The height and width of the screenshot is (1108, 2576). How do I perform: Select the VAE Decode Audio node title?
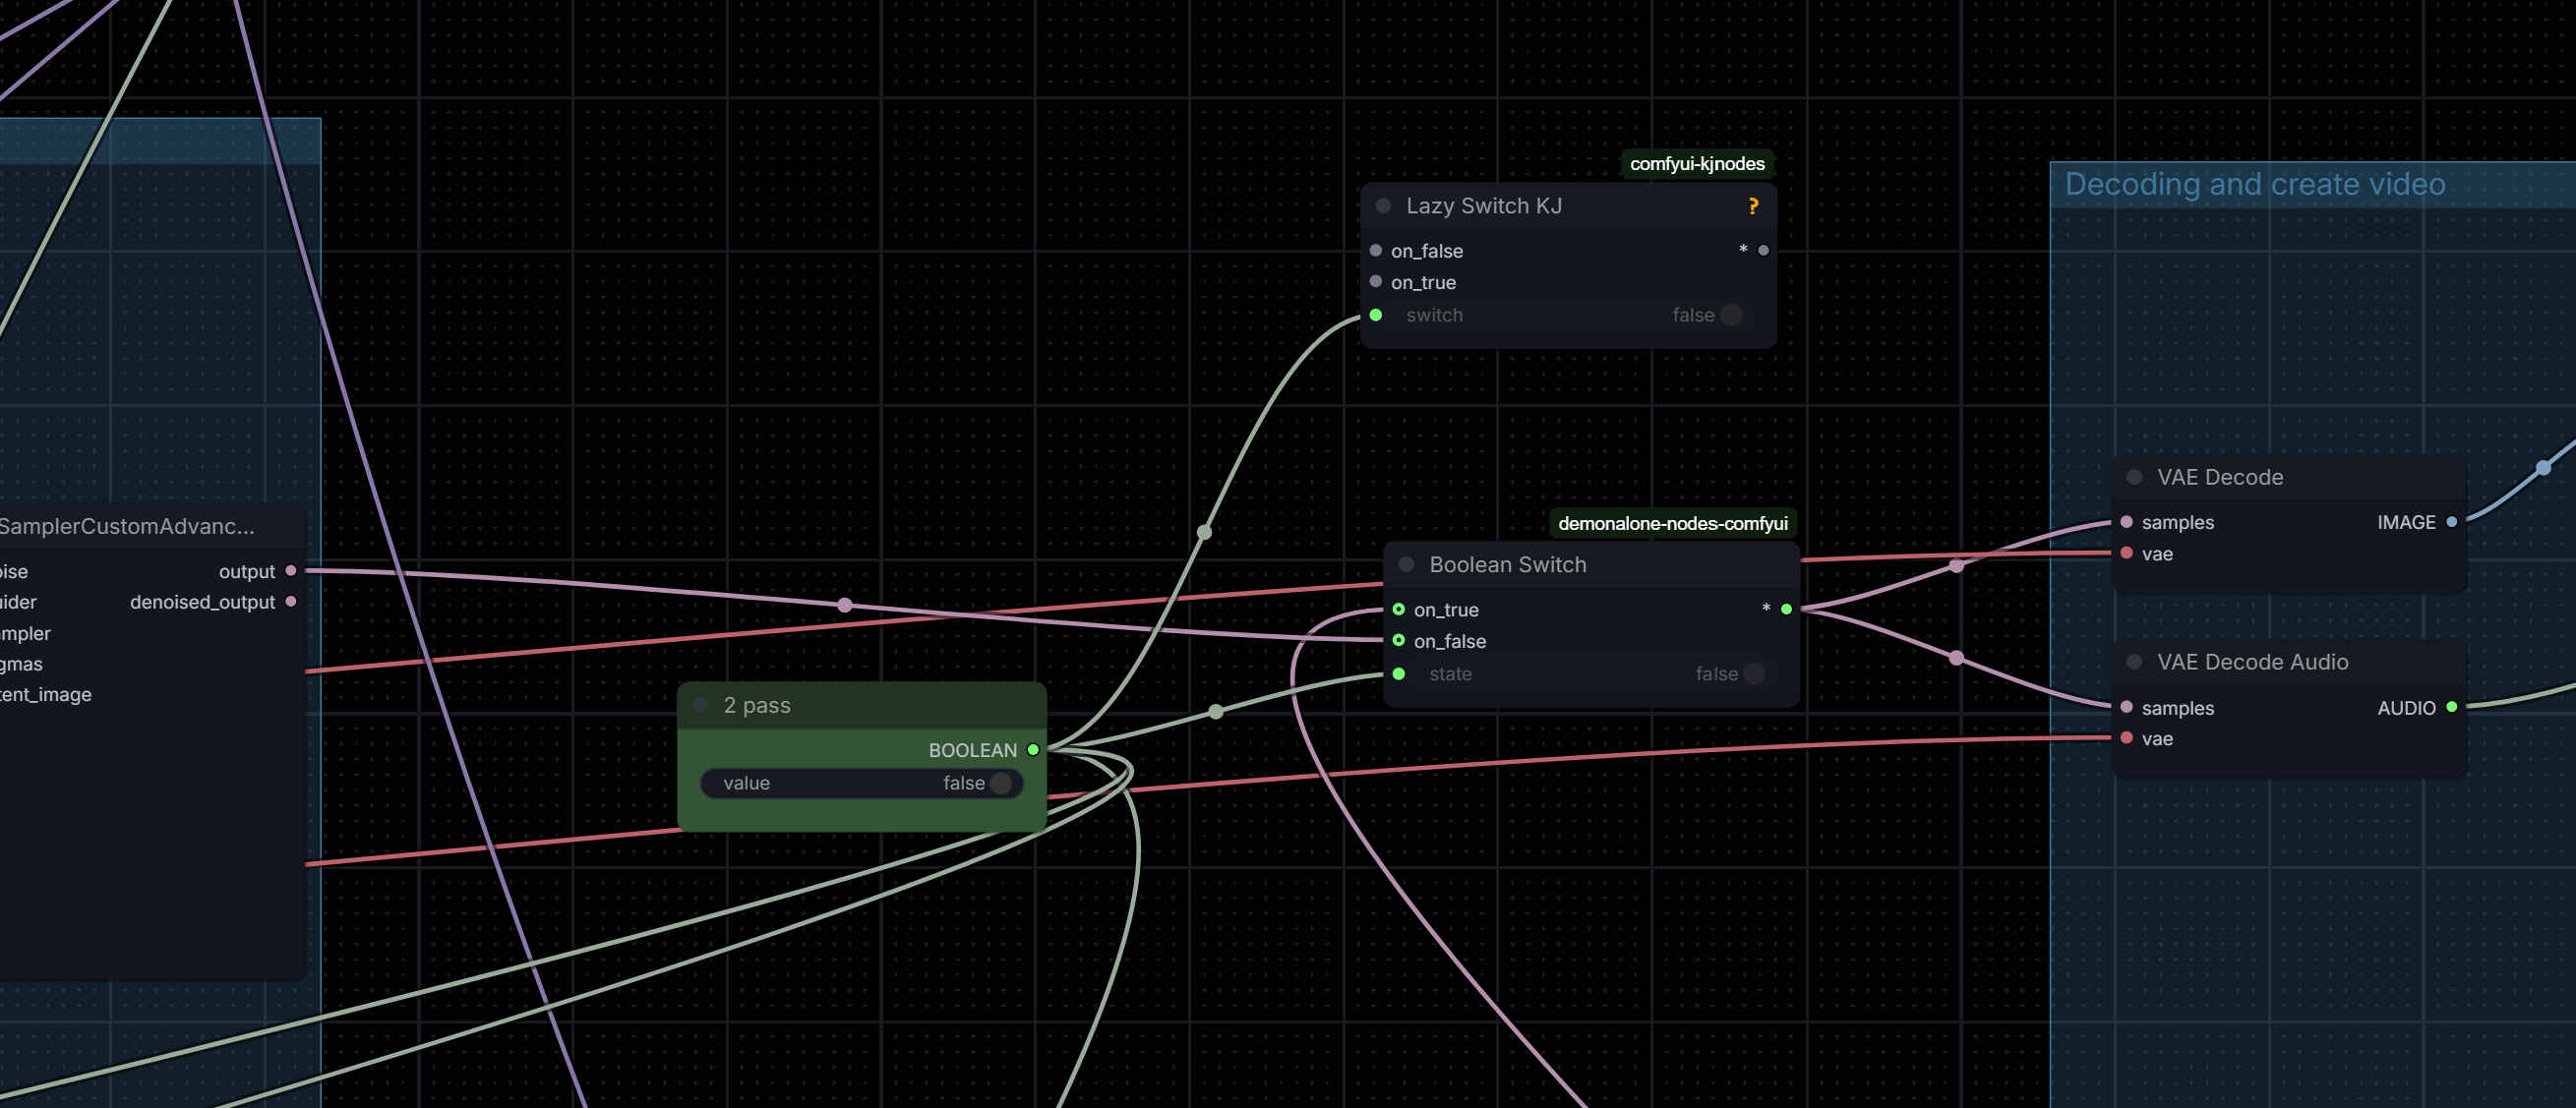[2253, 662]
